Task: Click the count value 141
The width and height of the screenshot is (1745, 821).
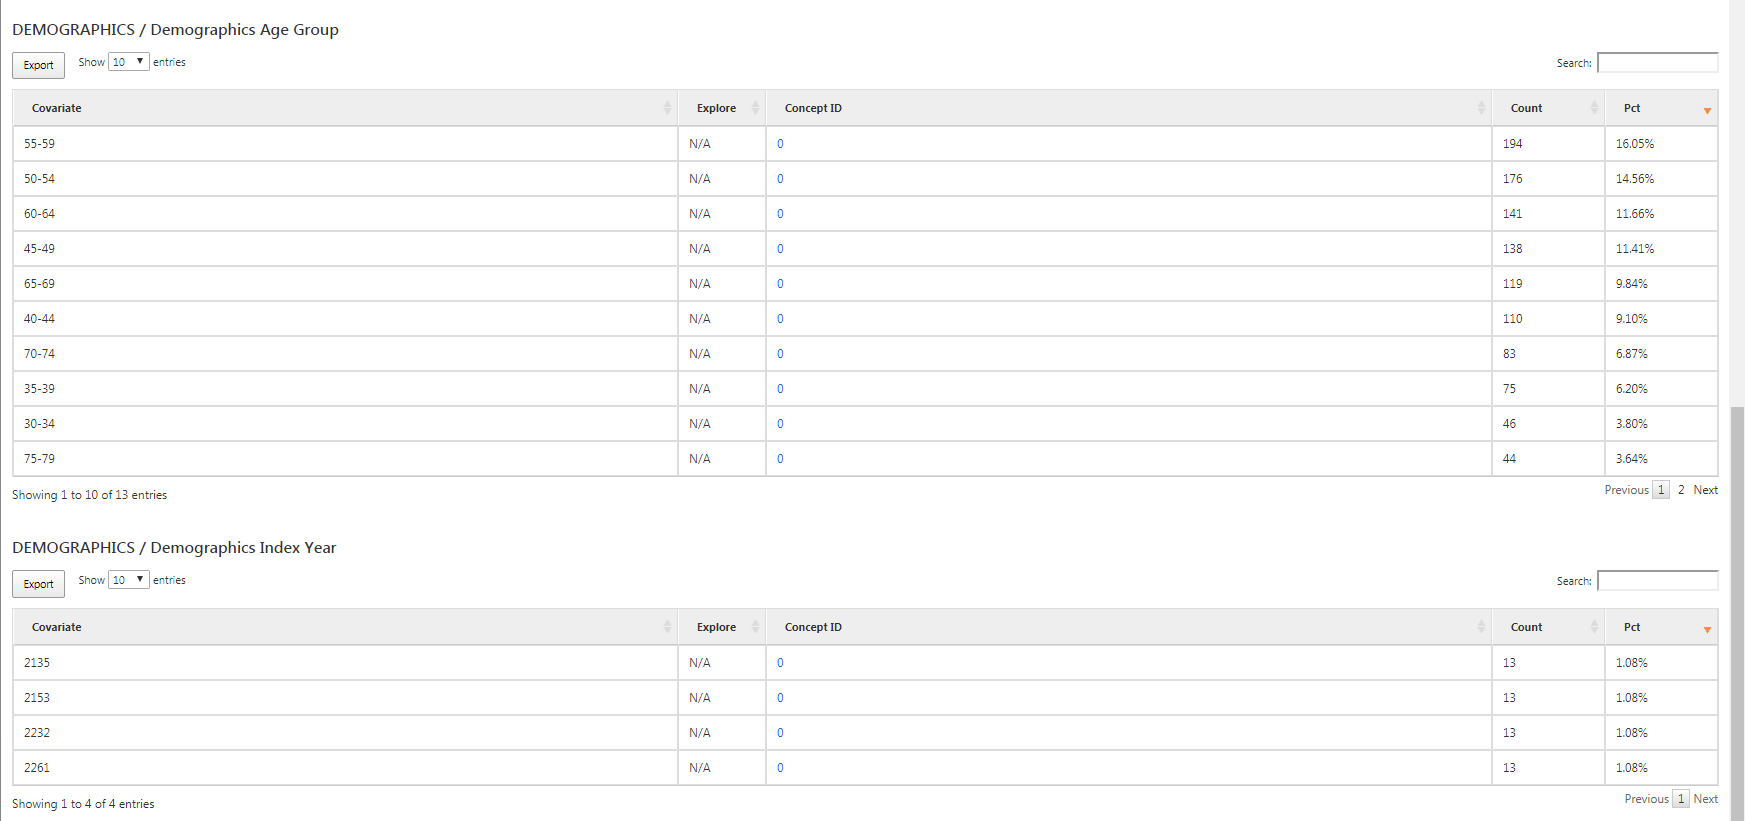Action: pyautogui.click(x=1512, y=214)
